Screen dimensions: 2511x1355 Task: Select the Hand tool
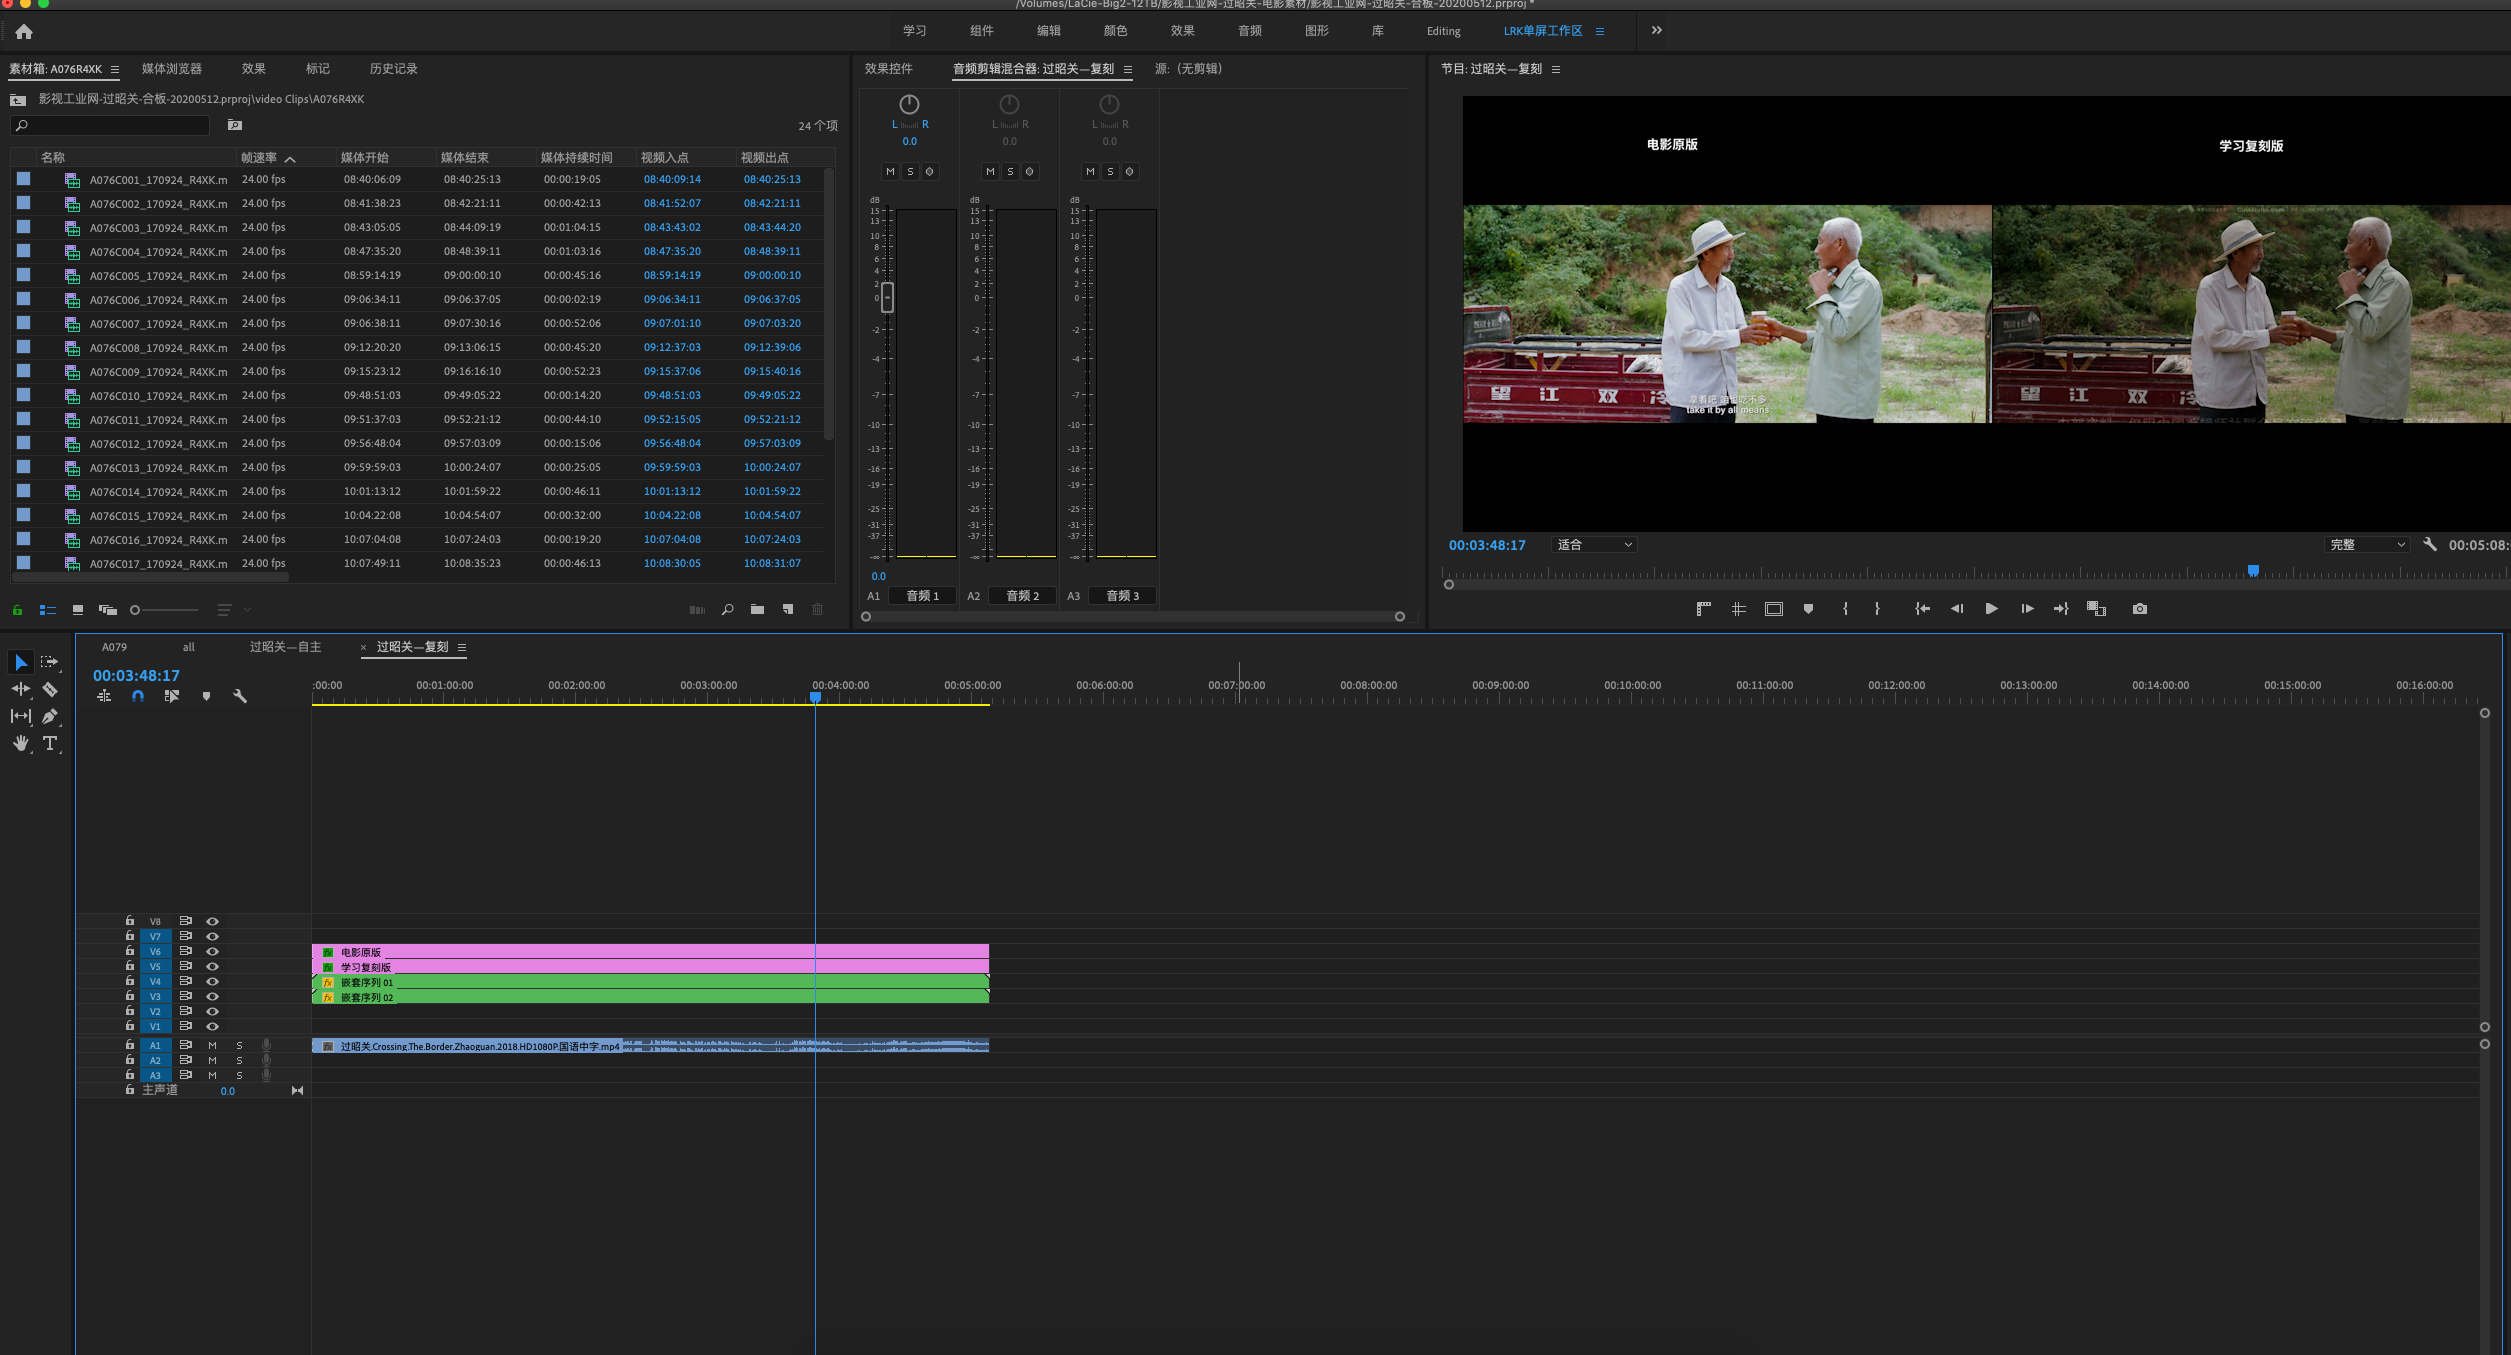coord(20,743)
